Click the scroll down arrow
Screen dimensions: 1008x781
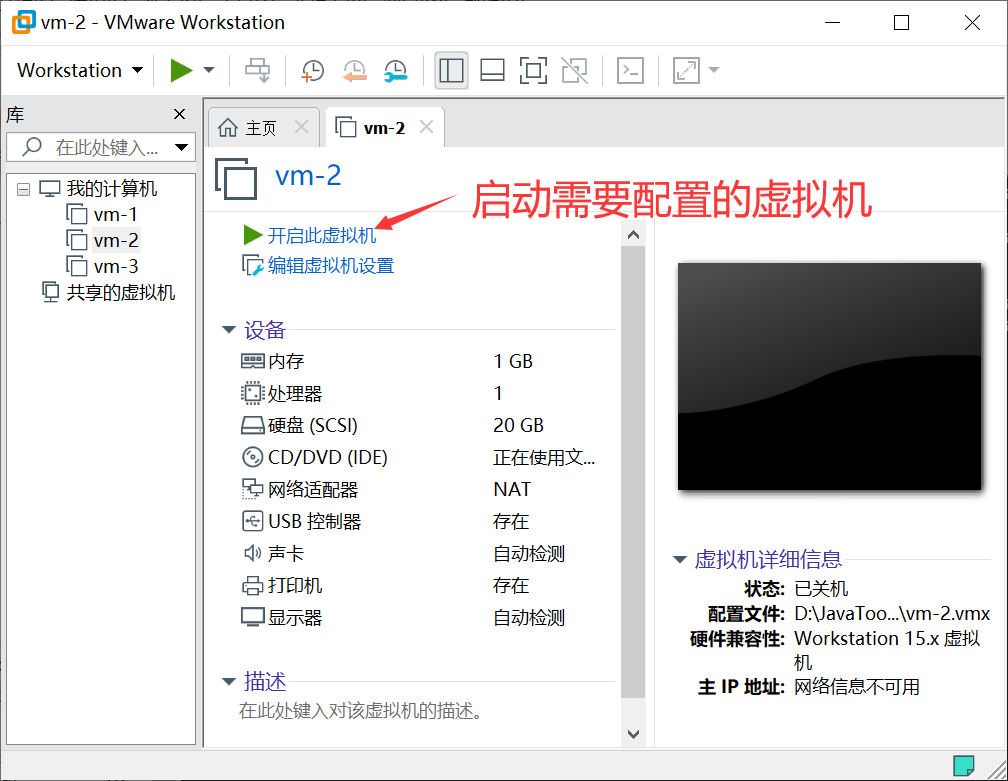coord(633,734)
